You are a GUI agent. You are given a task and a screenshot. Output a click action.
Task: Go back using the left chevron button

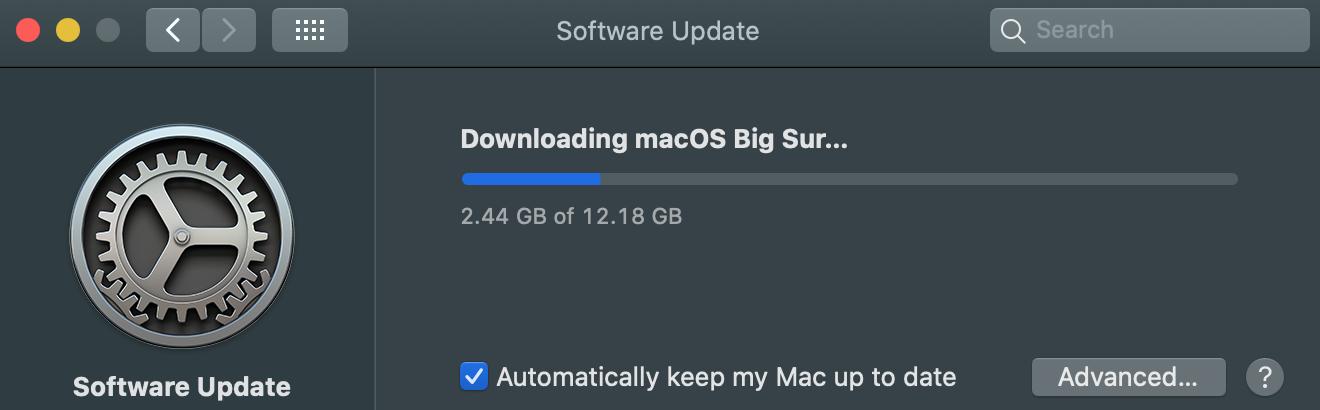pyautogui.click(x=173, y=30)
